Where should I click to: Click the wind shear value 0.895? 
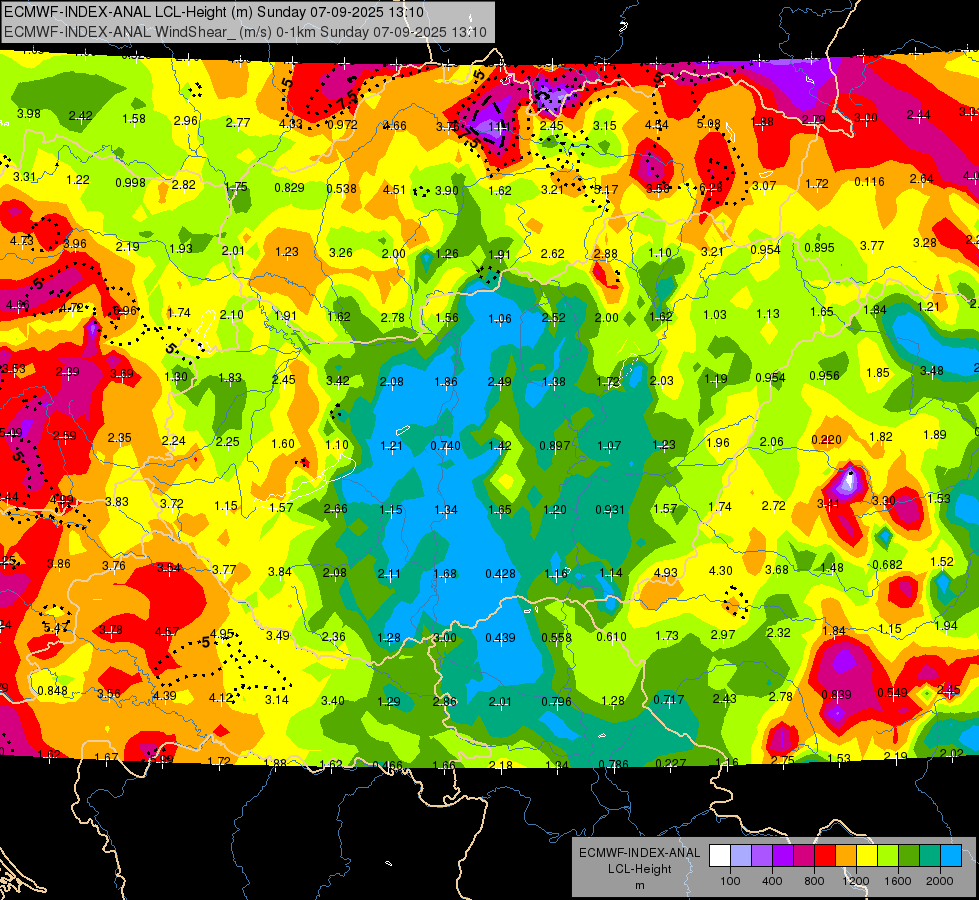(819, 247)
